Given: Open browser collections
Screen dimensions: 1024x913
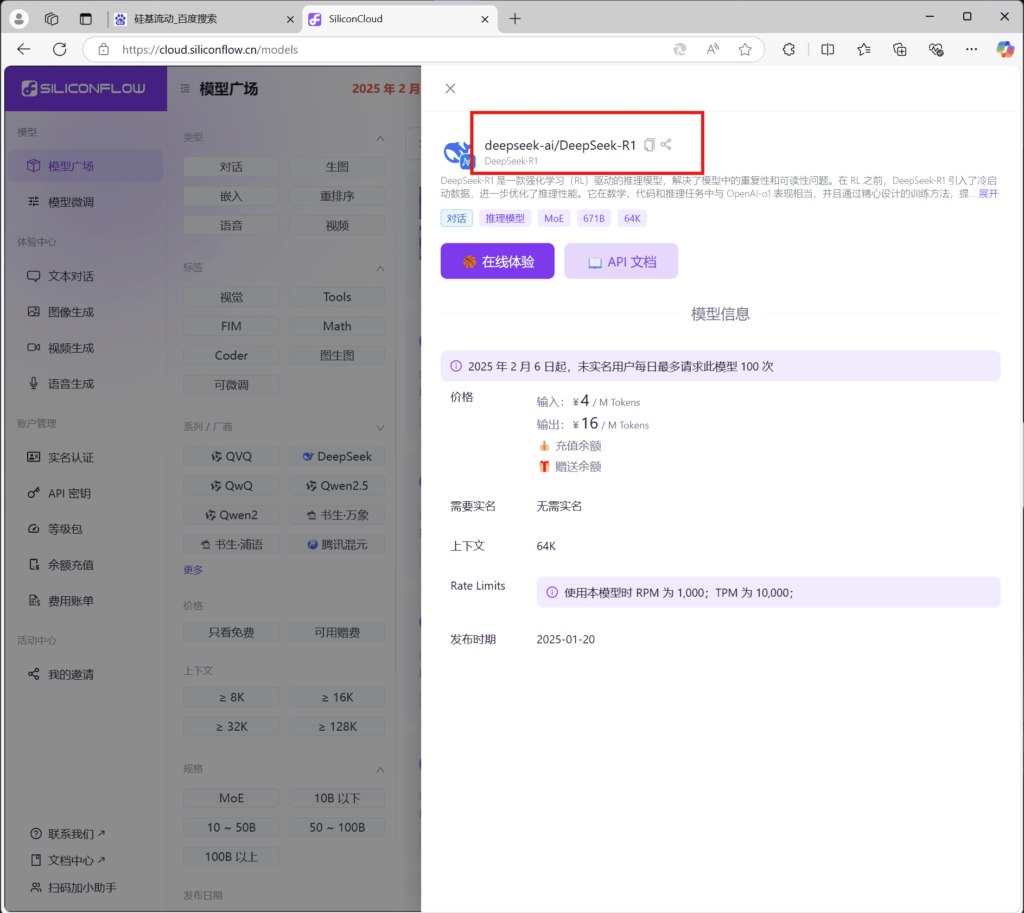Looking at the screenshot, I should [x=900, y=50].
